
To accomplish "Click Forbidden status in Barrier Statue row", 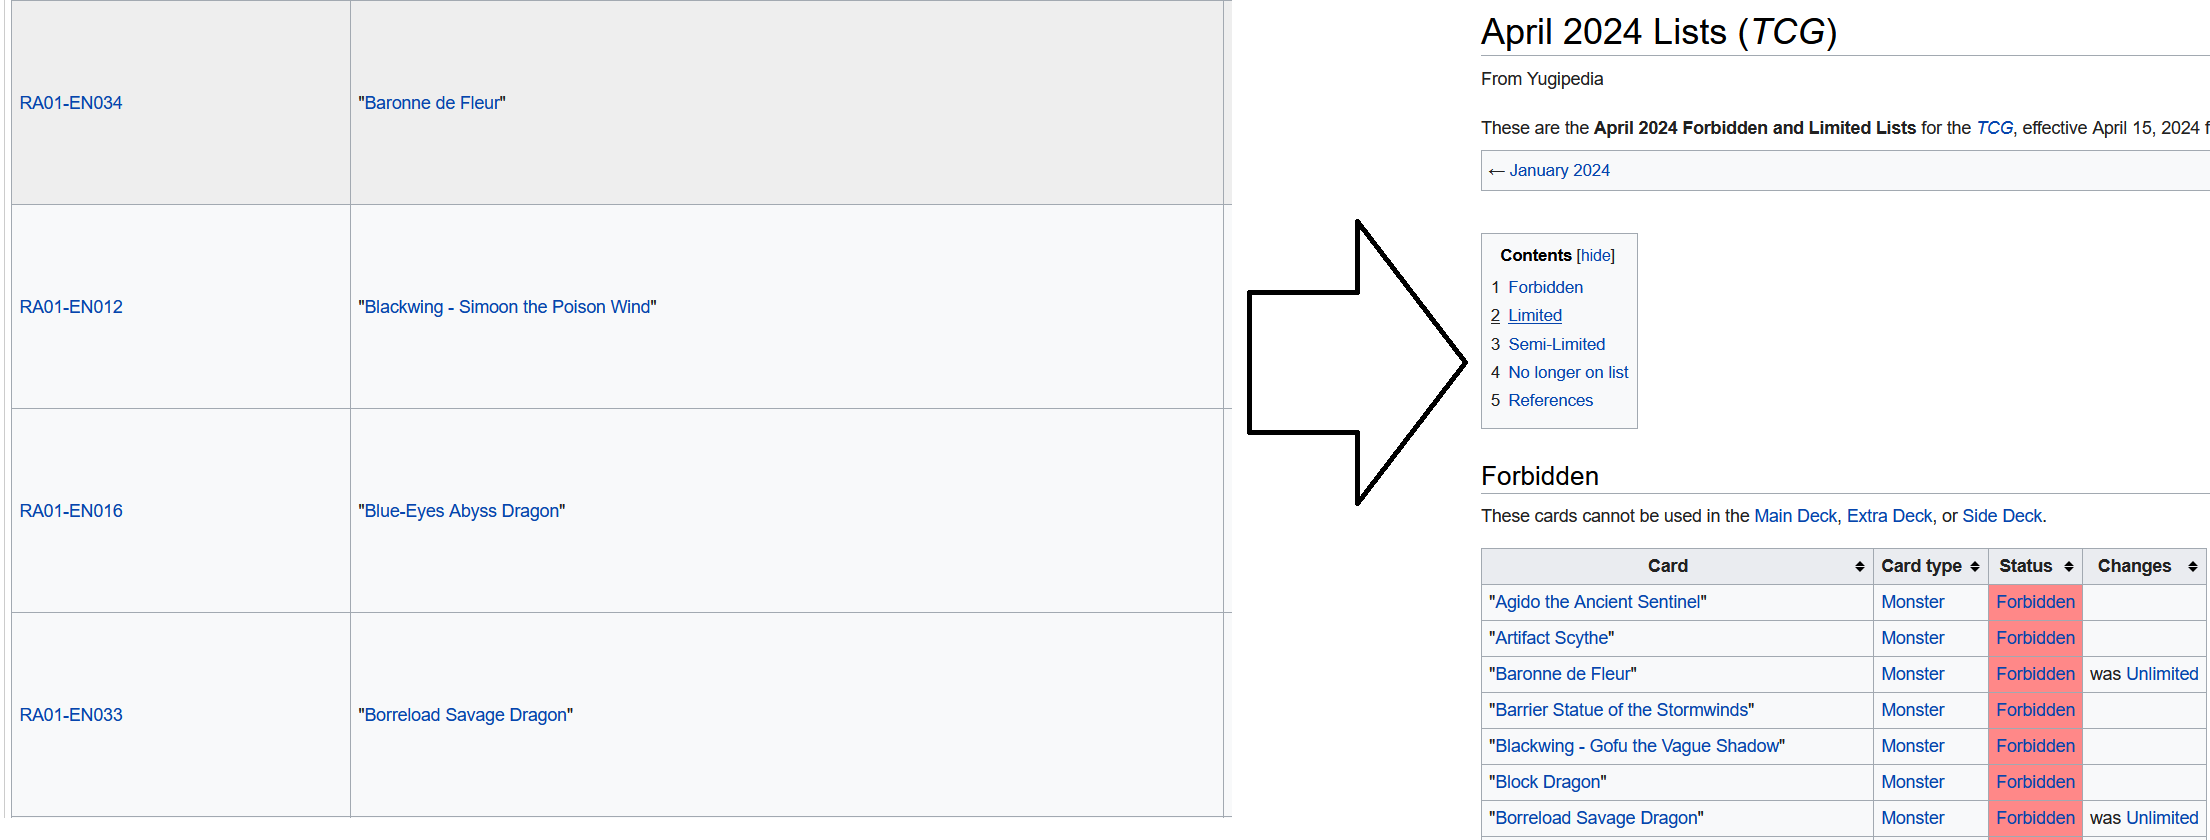I will [2036, 710].
